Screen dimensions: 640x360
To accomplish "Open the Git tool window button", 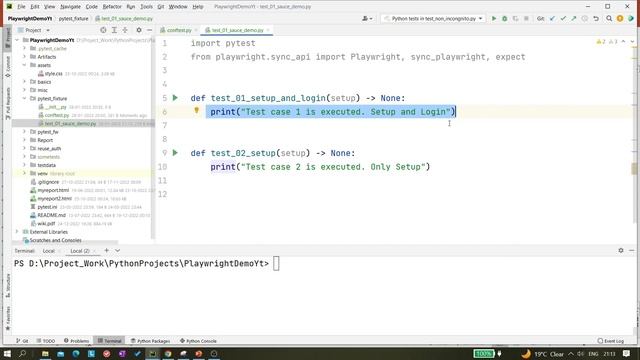I will pyautogui.click(x=22, y=341).
